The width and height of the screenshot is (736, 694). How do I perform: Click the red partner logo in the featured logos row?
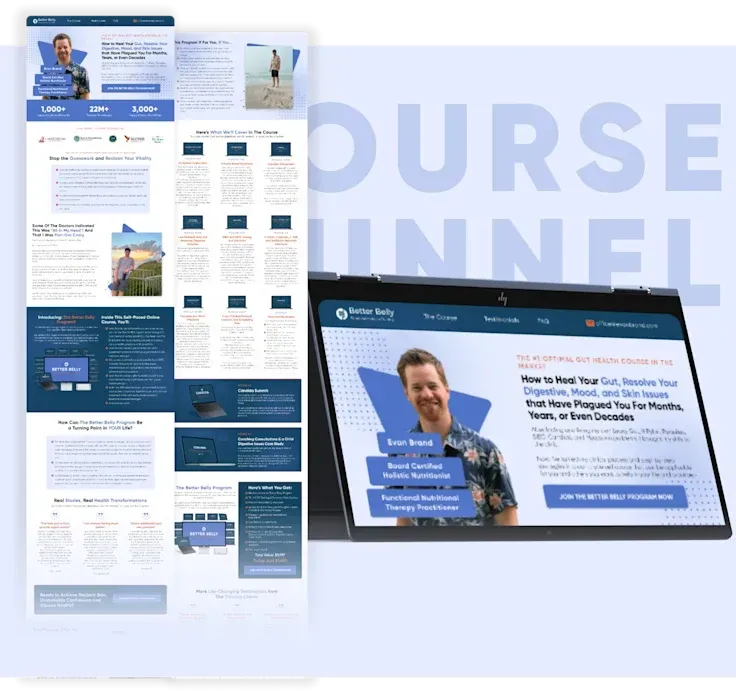click(53, 139)
